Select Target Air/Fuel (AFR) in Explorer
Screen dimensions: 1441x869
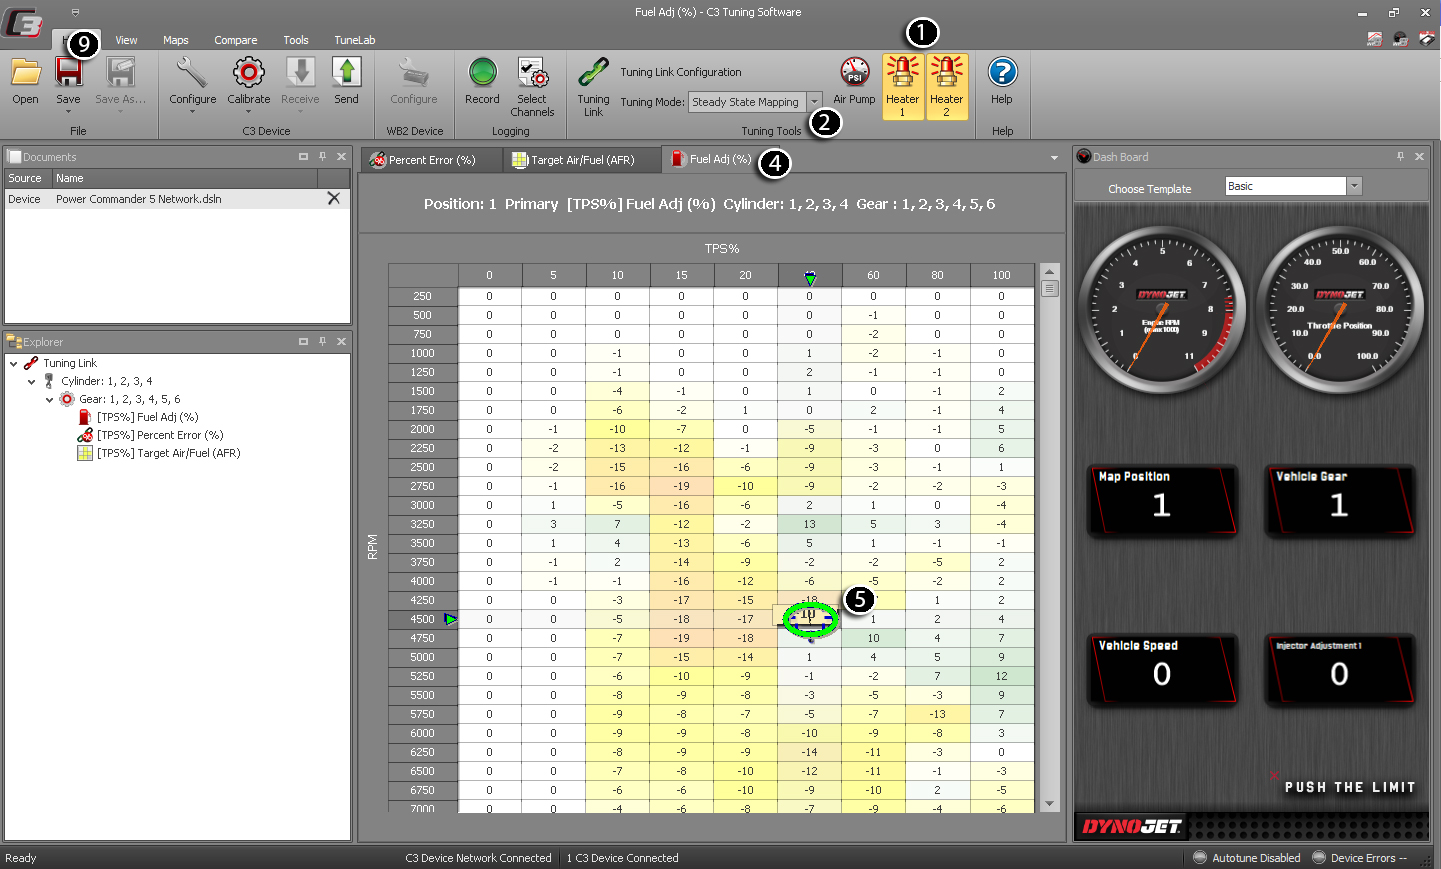pyautogui.click(x=168, y=453)
